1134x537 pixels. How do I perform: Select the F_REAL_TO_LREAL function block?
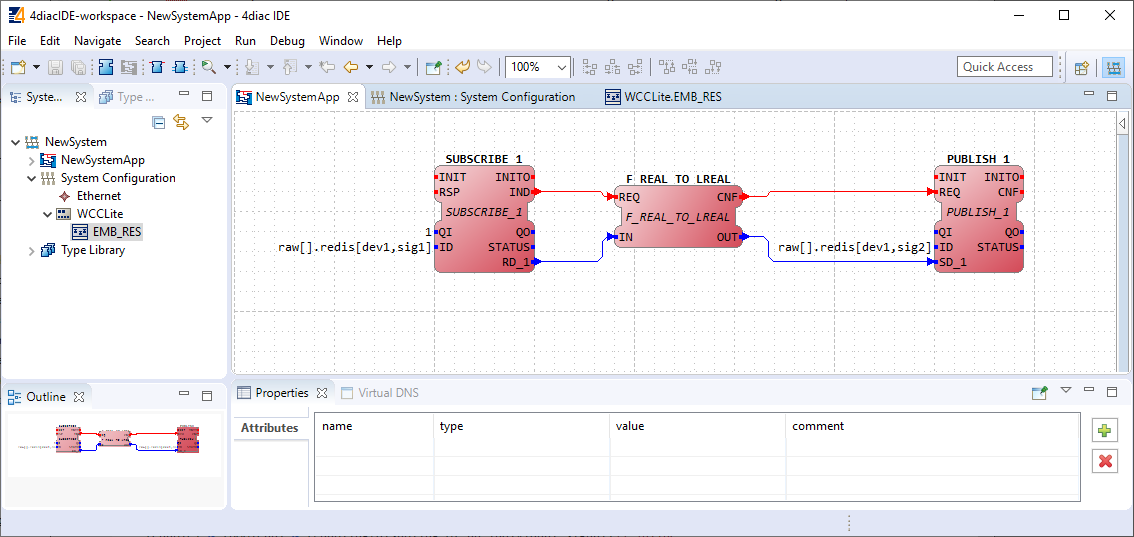(678, 216)
